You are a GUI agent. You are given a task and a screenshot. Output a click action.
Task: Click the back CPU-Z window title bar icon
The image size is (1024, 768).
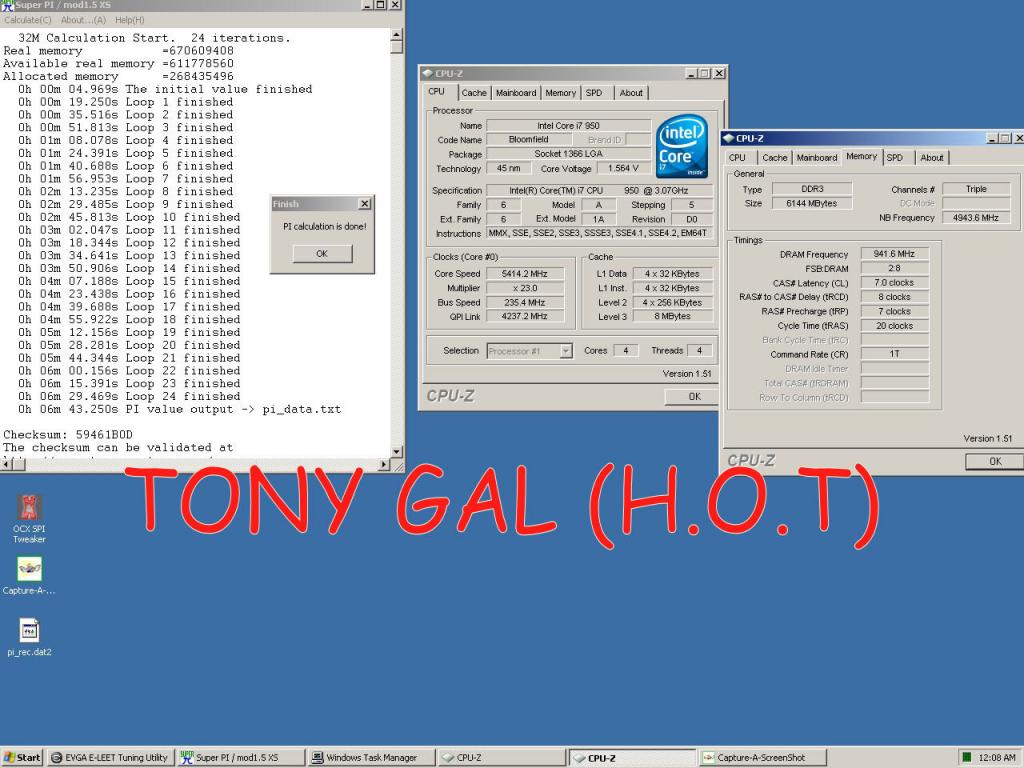point(428,73)
